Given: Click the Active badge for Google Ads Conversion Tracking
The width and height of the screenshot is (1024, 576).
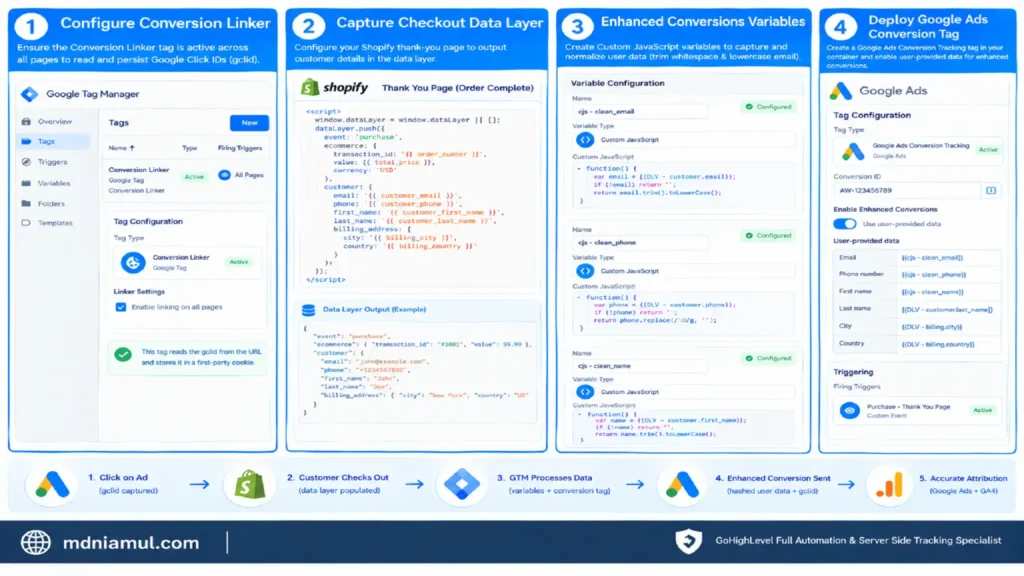Looking at the screenshot, I should tap(987, 150).
